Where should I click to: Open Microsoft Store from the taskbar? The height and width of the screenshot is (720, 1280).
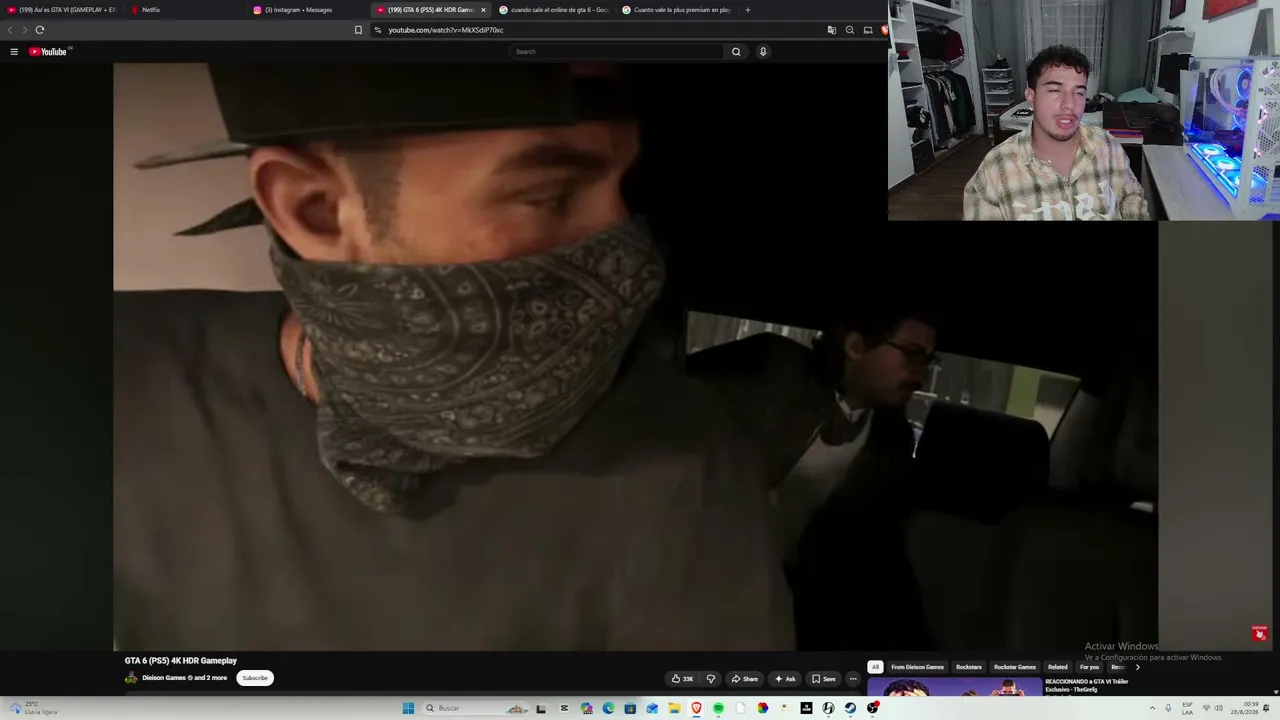coord(630,708)
